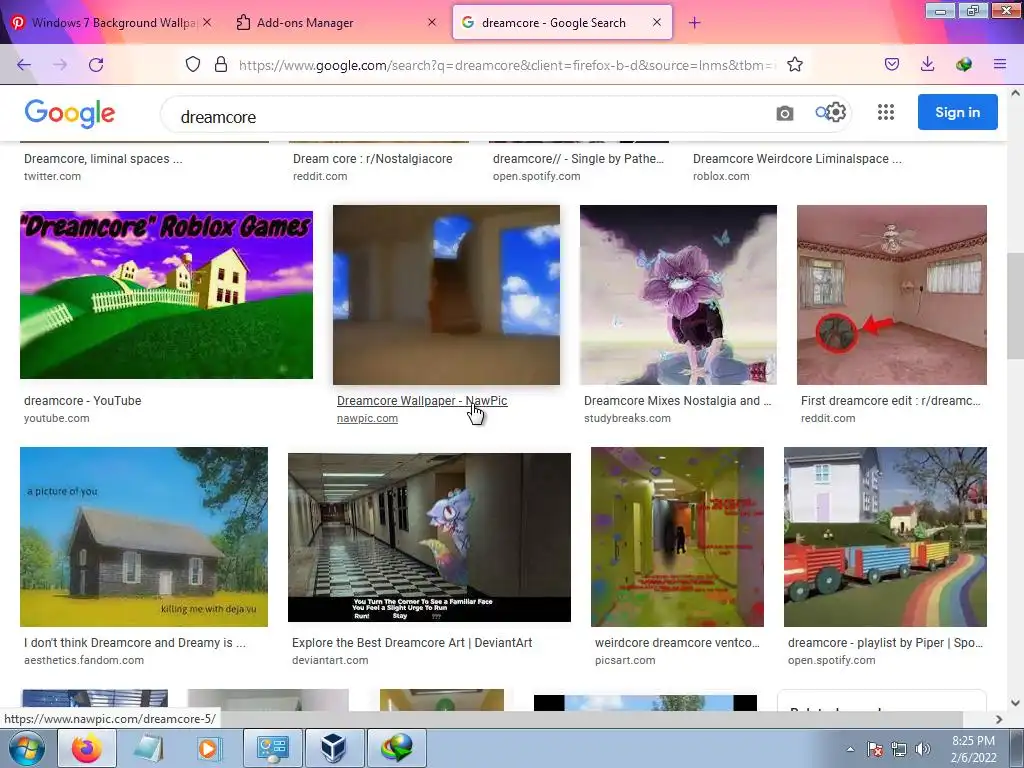Screen dimensions: 1024x768
Task: Click the Dreamcore Roblox Games thumbnail
Action: [x=167, y=295]
